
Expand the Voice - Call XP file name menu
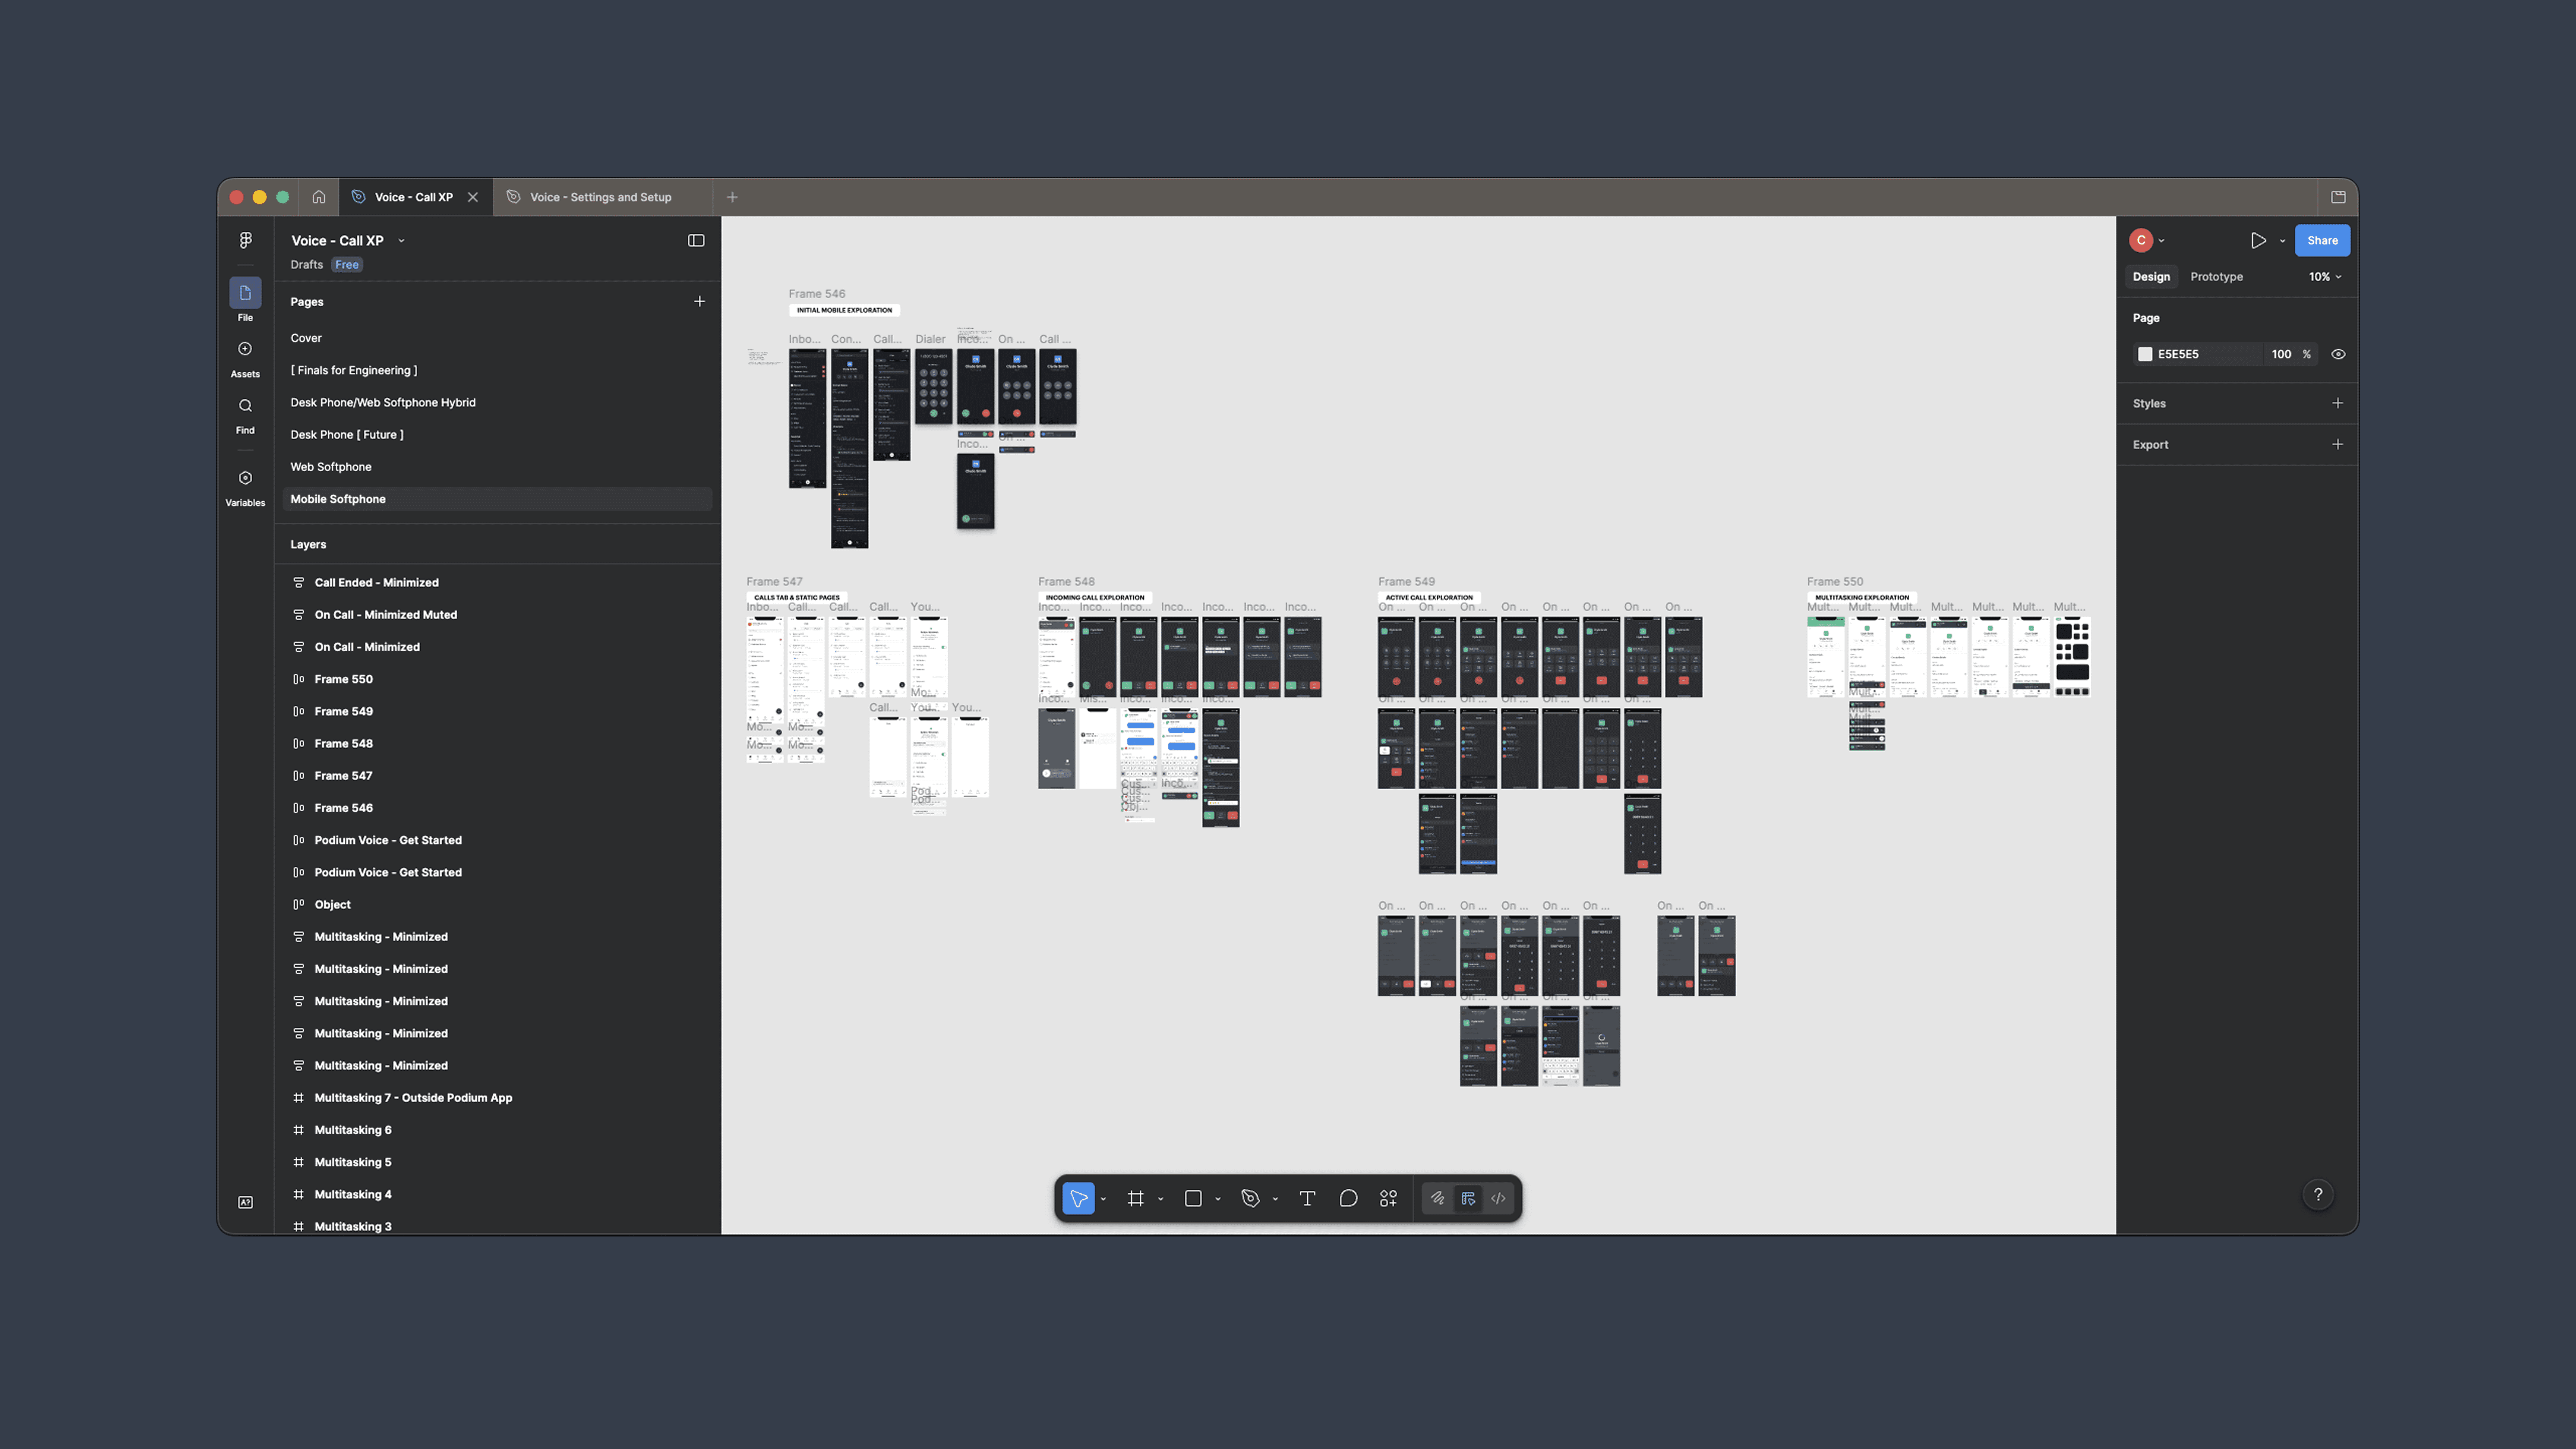401,240
